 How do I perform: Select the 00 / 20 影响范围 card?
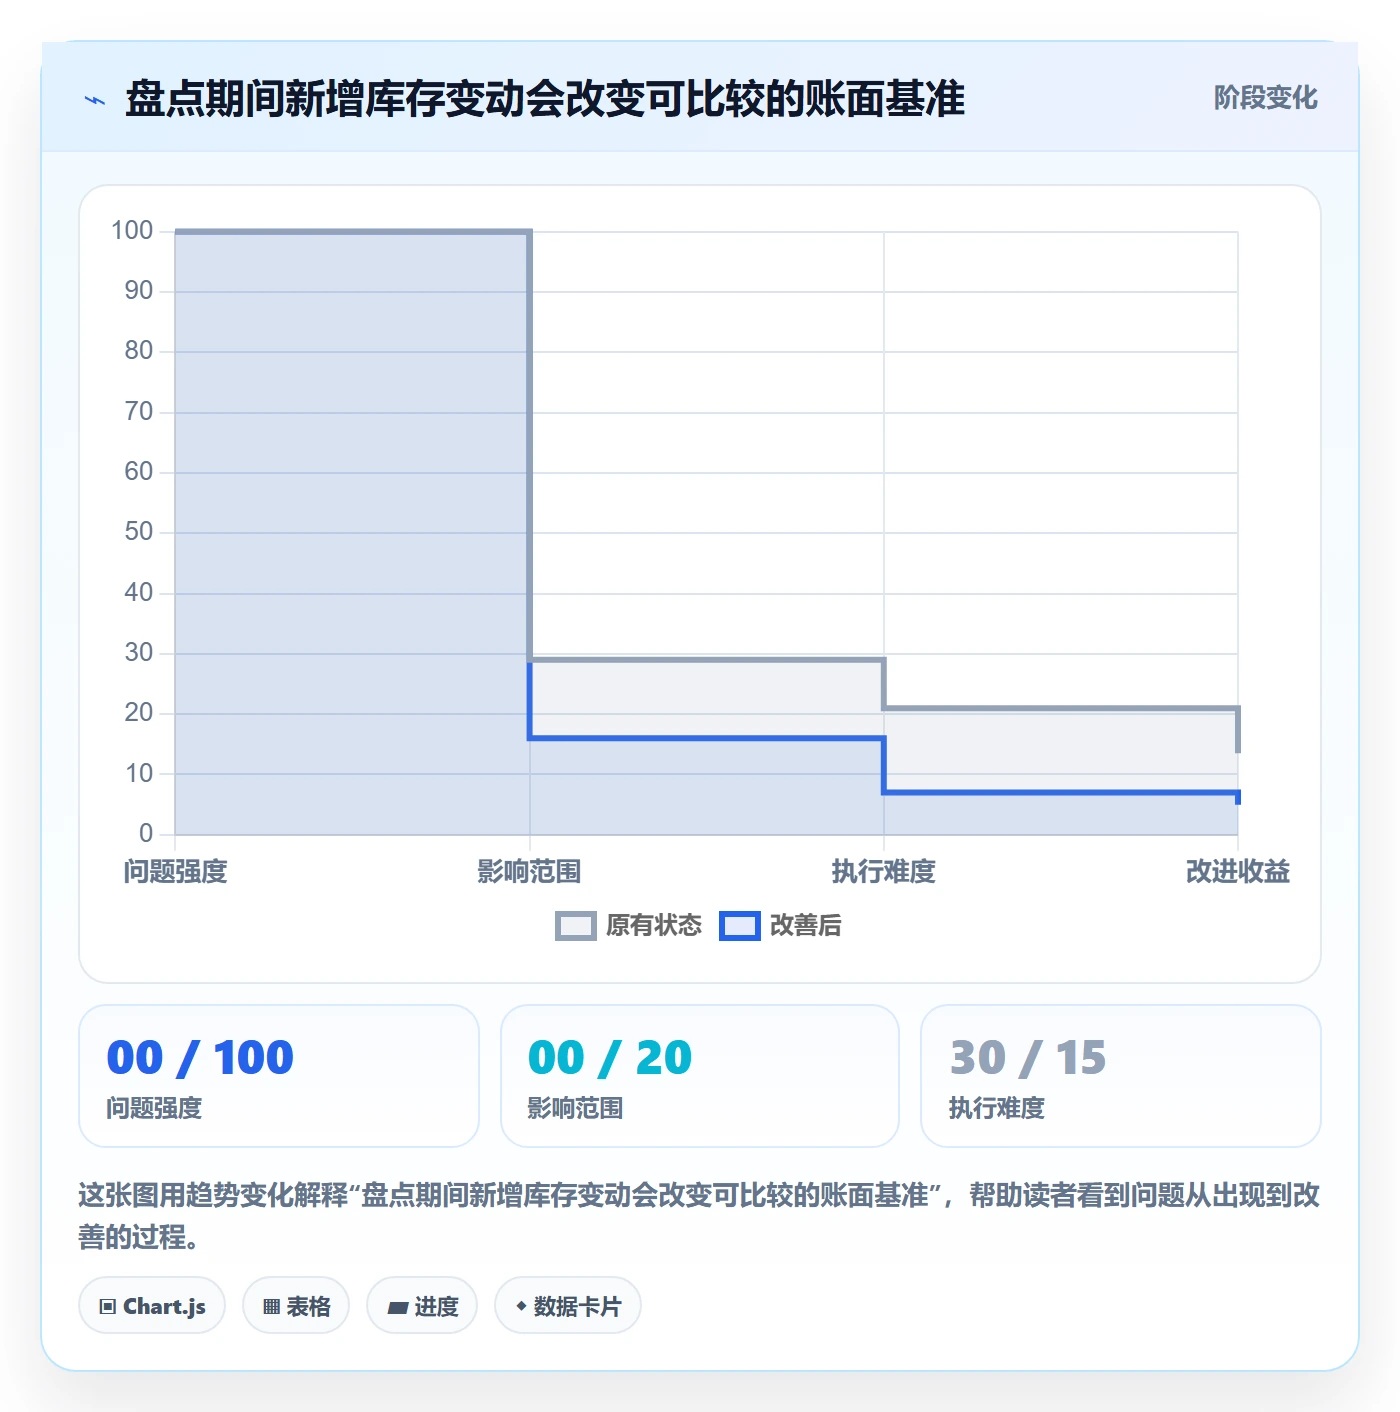tap(700, 1076)
